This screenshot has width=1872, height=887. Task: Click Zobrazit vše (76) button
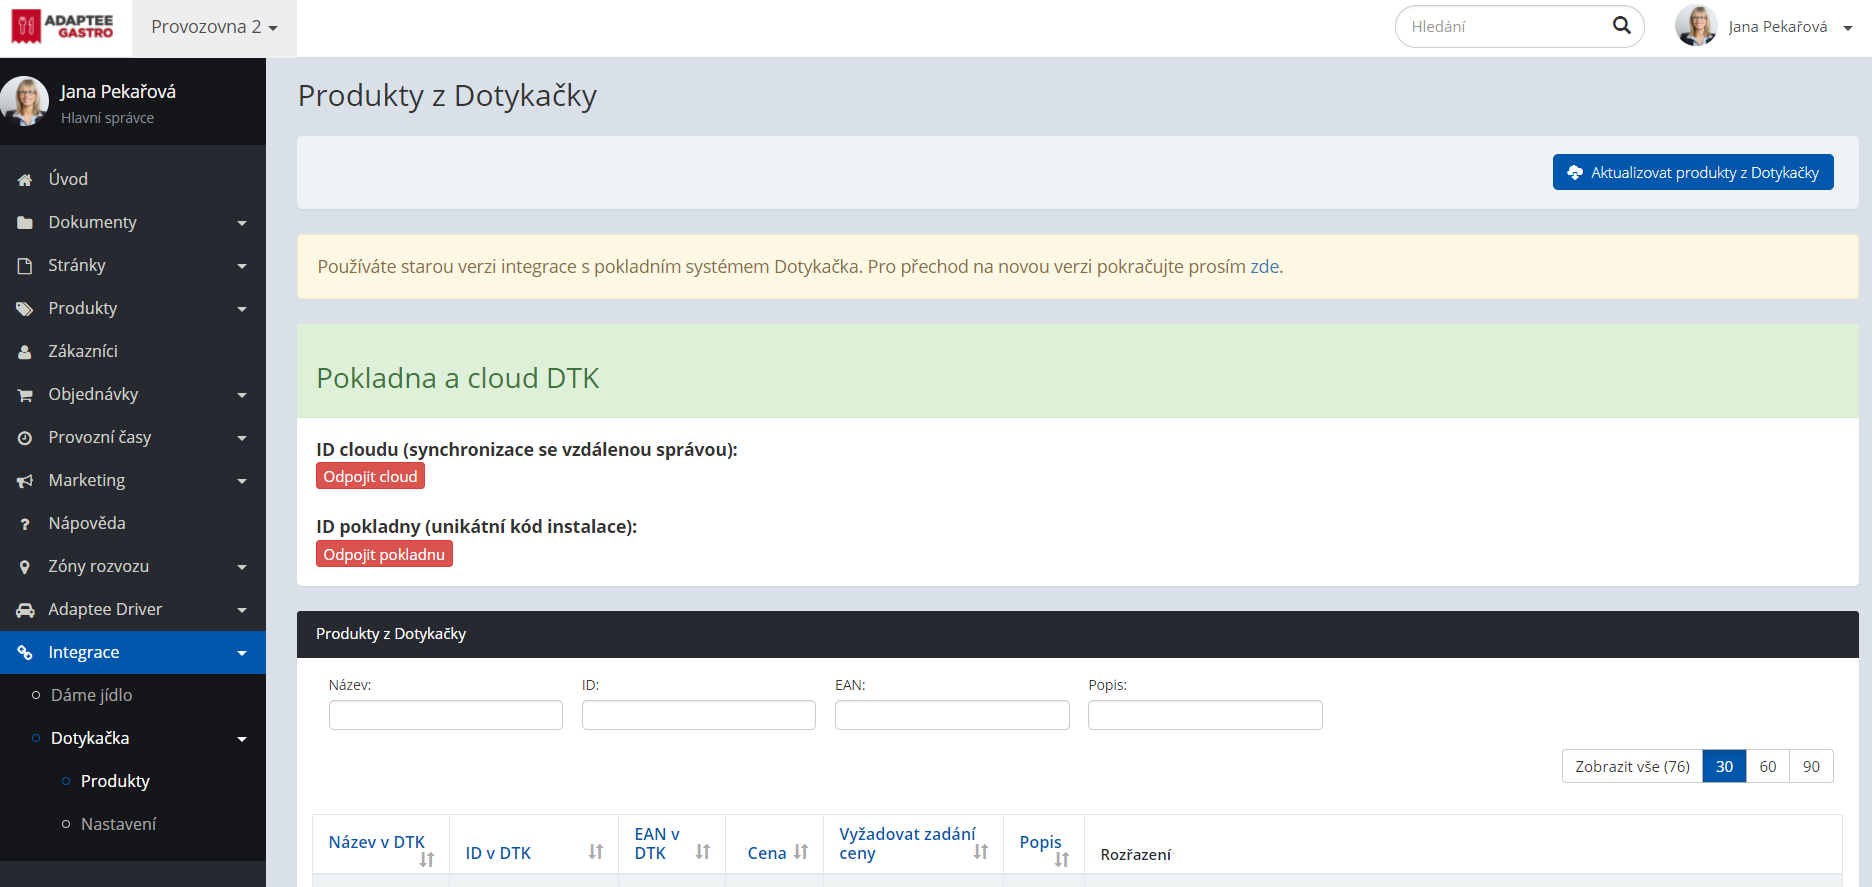pyautogui.click(x=1632, y=766)
